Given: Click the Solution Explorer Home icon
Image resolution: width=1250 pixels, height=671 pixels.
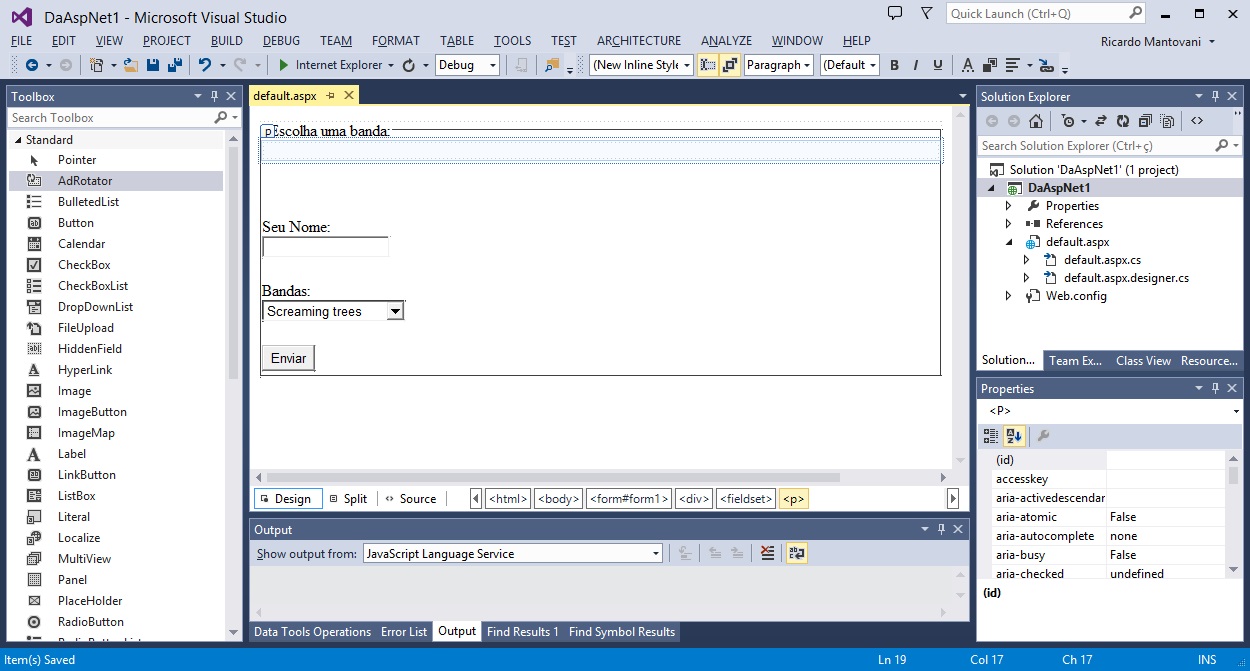Looking at the screenshot, I should tap(1036, 121).
